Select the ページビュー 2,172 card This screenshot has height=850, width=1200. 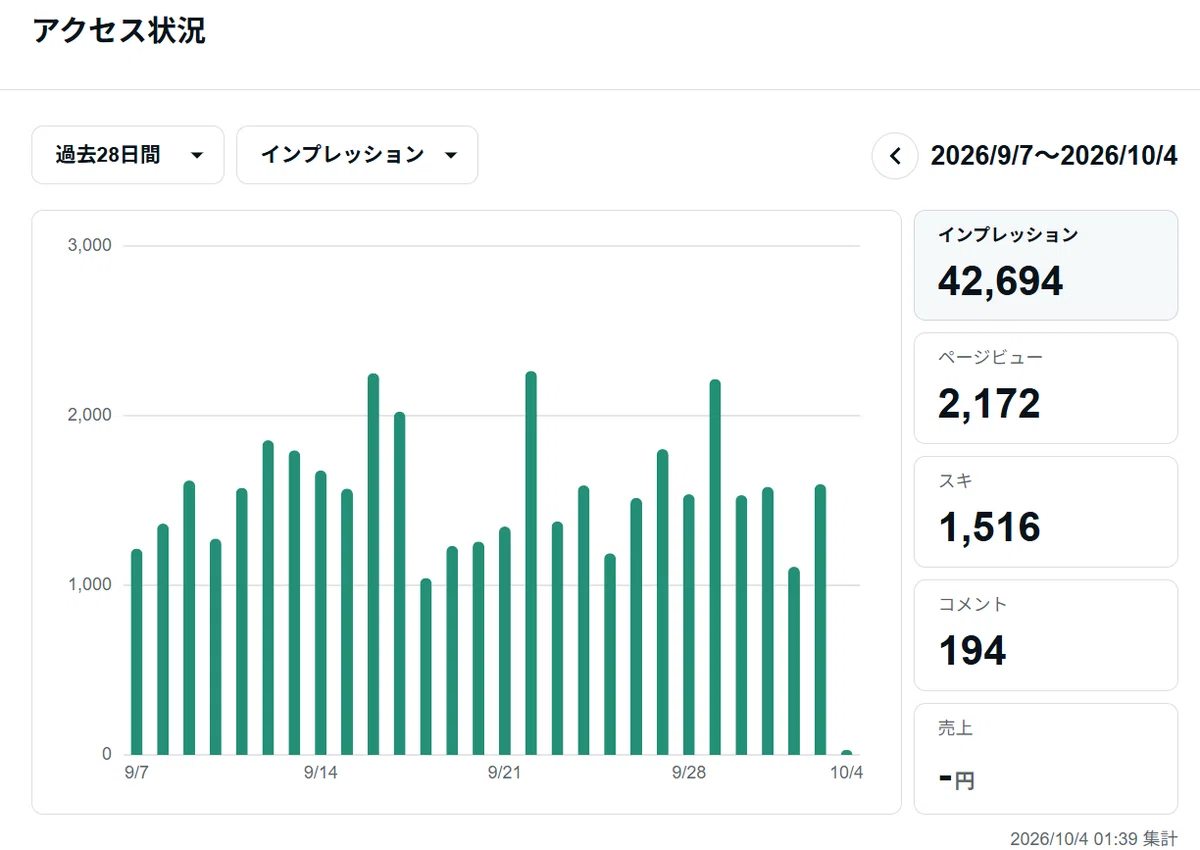coord(1046,388)
